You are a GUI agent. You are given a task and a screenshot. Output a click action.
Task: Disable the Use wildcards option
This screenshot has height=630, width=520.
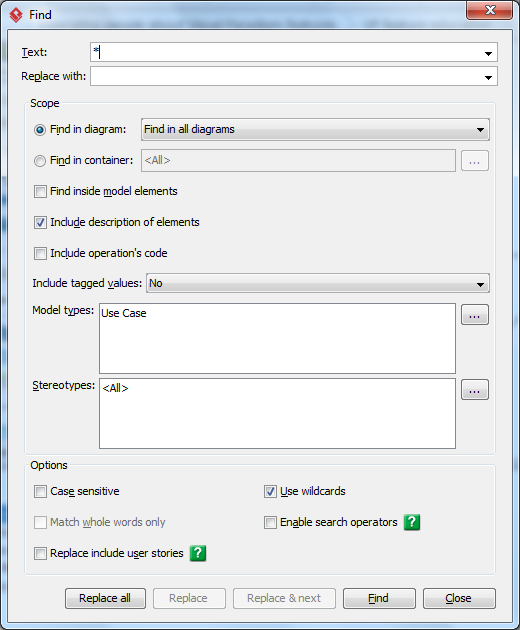click(x=270, y=491)
